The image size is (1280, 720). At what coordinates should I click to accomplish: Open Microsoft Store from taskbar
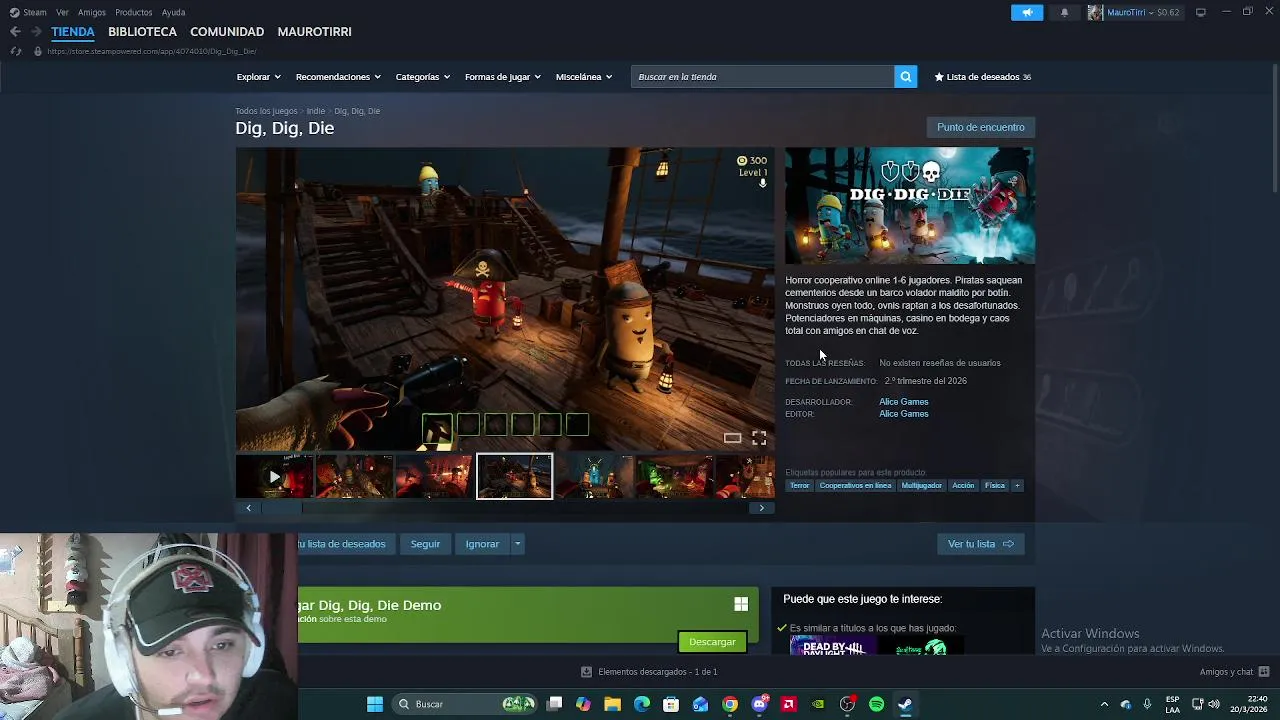(x=671, y=704)
